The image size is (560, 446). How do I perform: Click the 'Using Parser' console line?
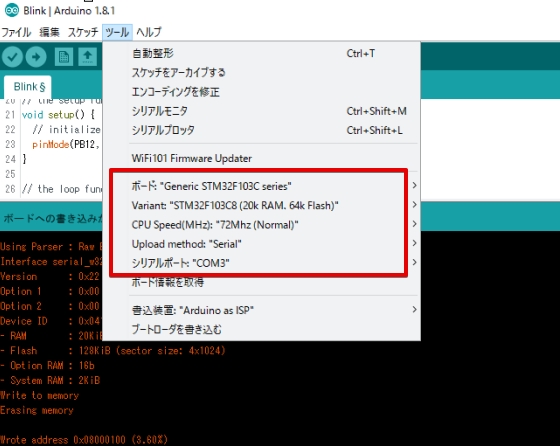(51, 247)
